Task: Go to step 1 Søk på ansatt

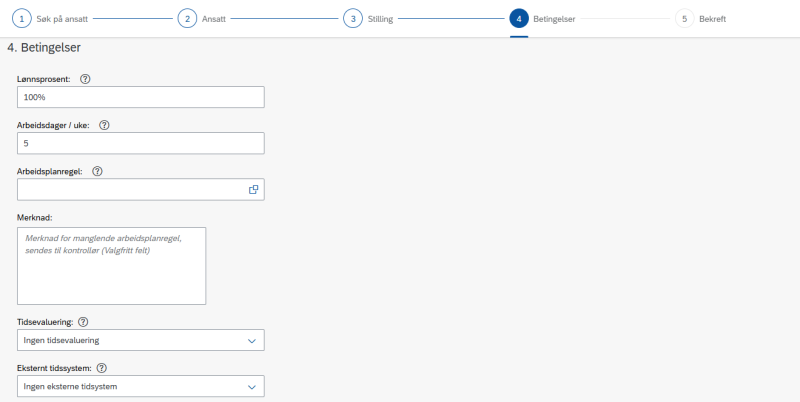Action: (50, 19)
